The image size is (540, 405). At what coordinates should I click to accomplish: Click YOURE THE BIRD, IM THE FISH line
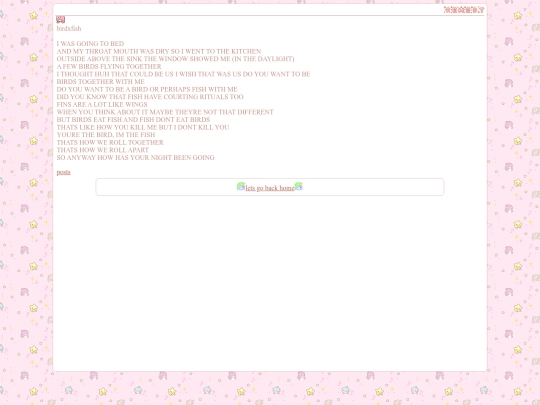coord(106,135)
